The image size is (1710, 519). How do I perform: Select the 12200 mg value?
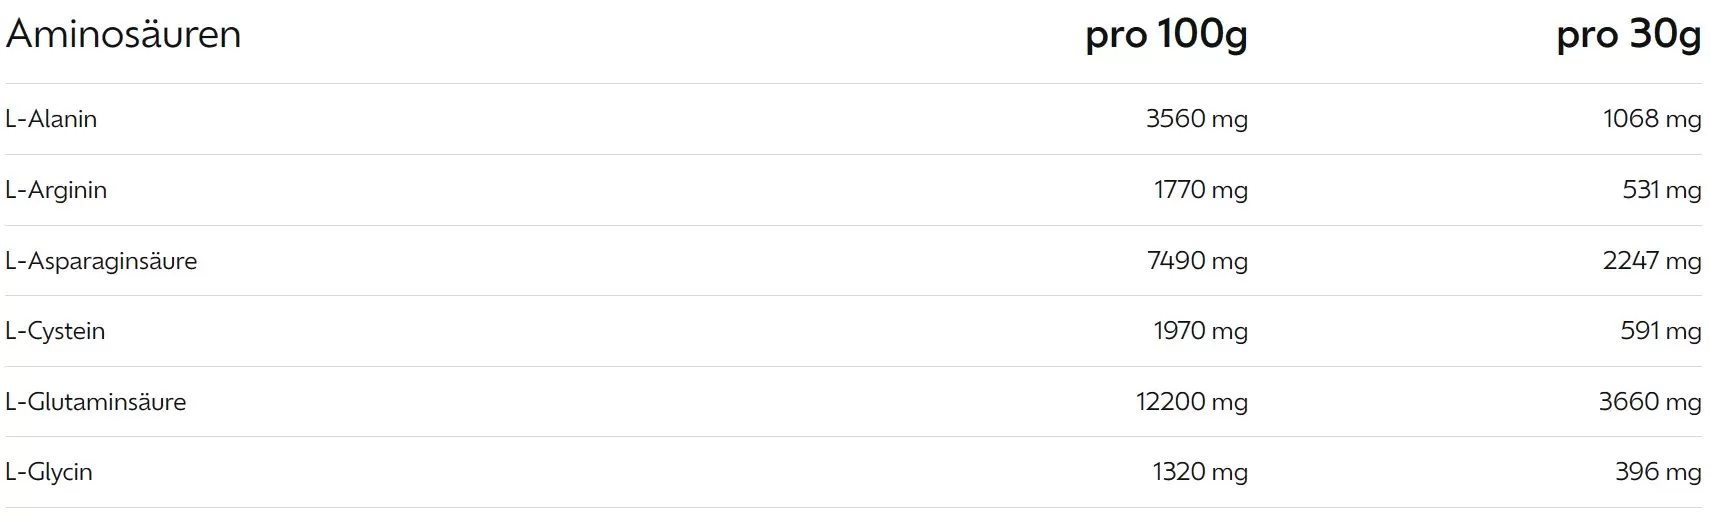point(1192,402)
